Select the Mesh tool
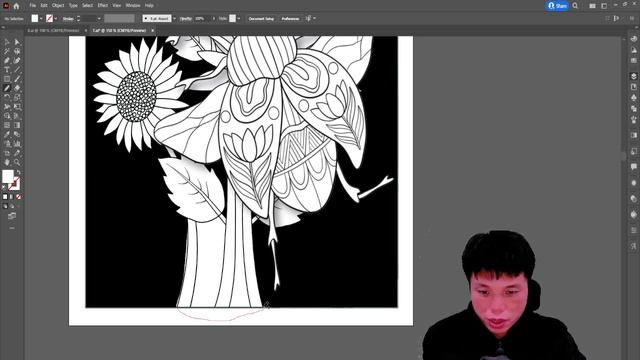640x360 pixels. tap(7, 125)
